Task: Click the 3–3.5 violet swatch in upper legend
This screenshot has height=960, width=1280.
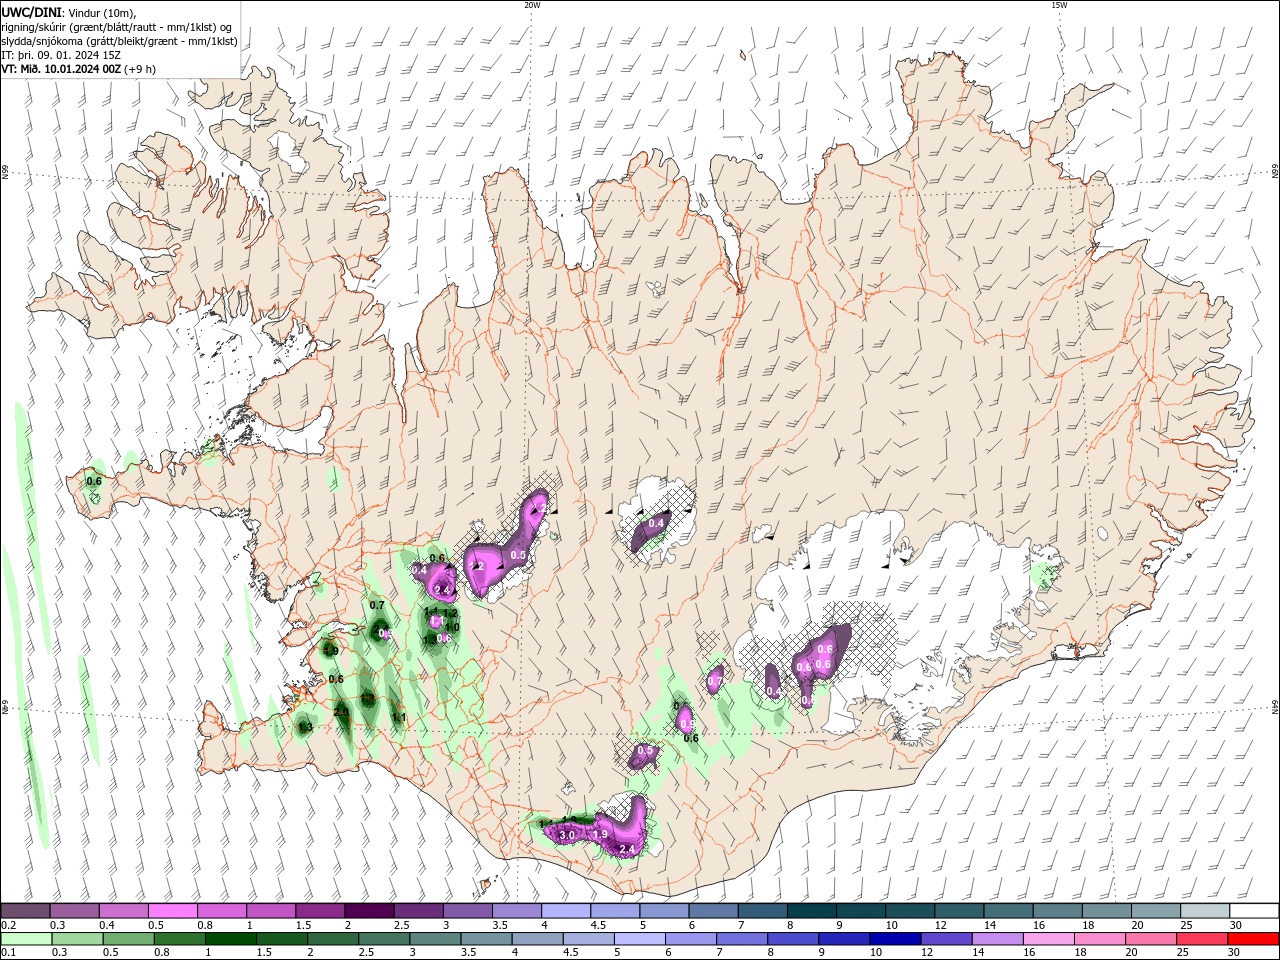Action: pos(468,911)
